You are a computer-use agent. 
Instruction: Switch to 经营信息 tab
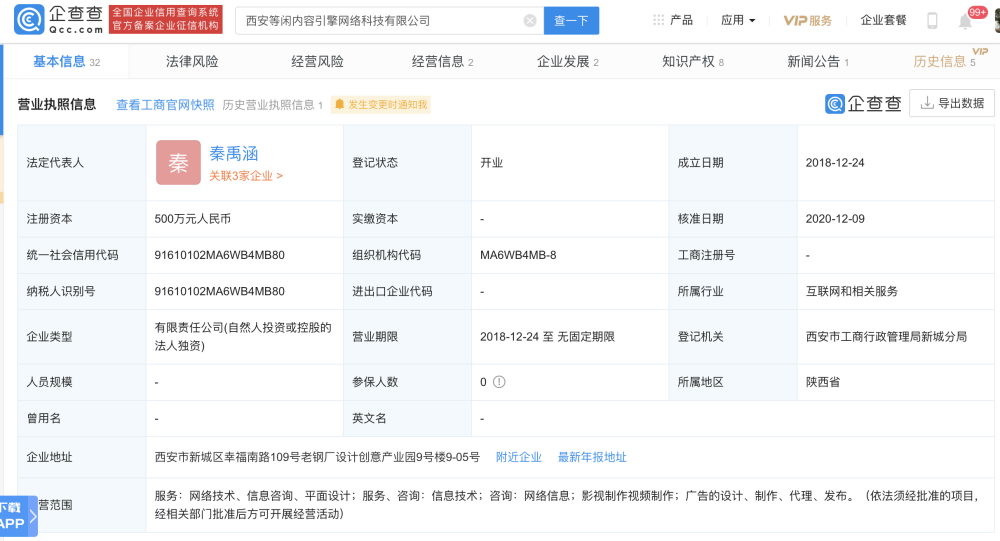point(442,61)
